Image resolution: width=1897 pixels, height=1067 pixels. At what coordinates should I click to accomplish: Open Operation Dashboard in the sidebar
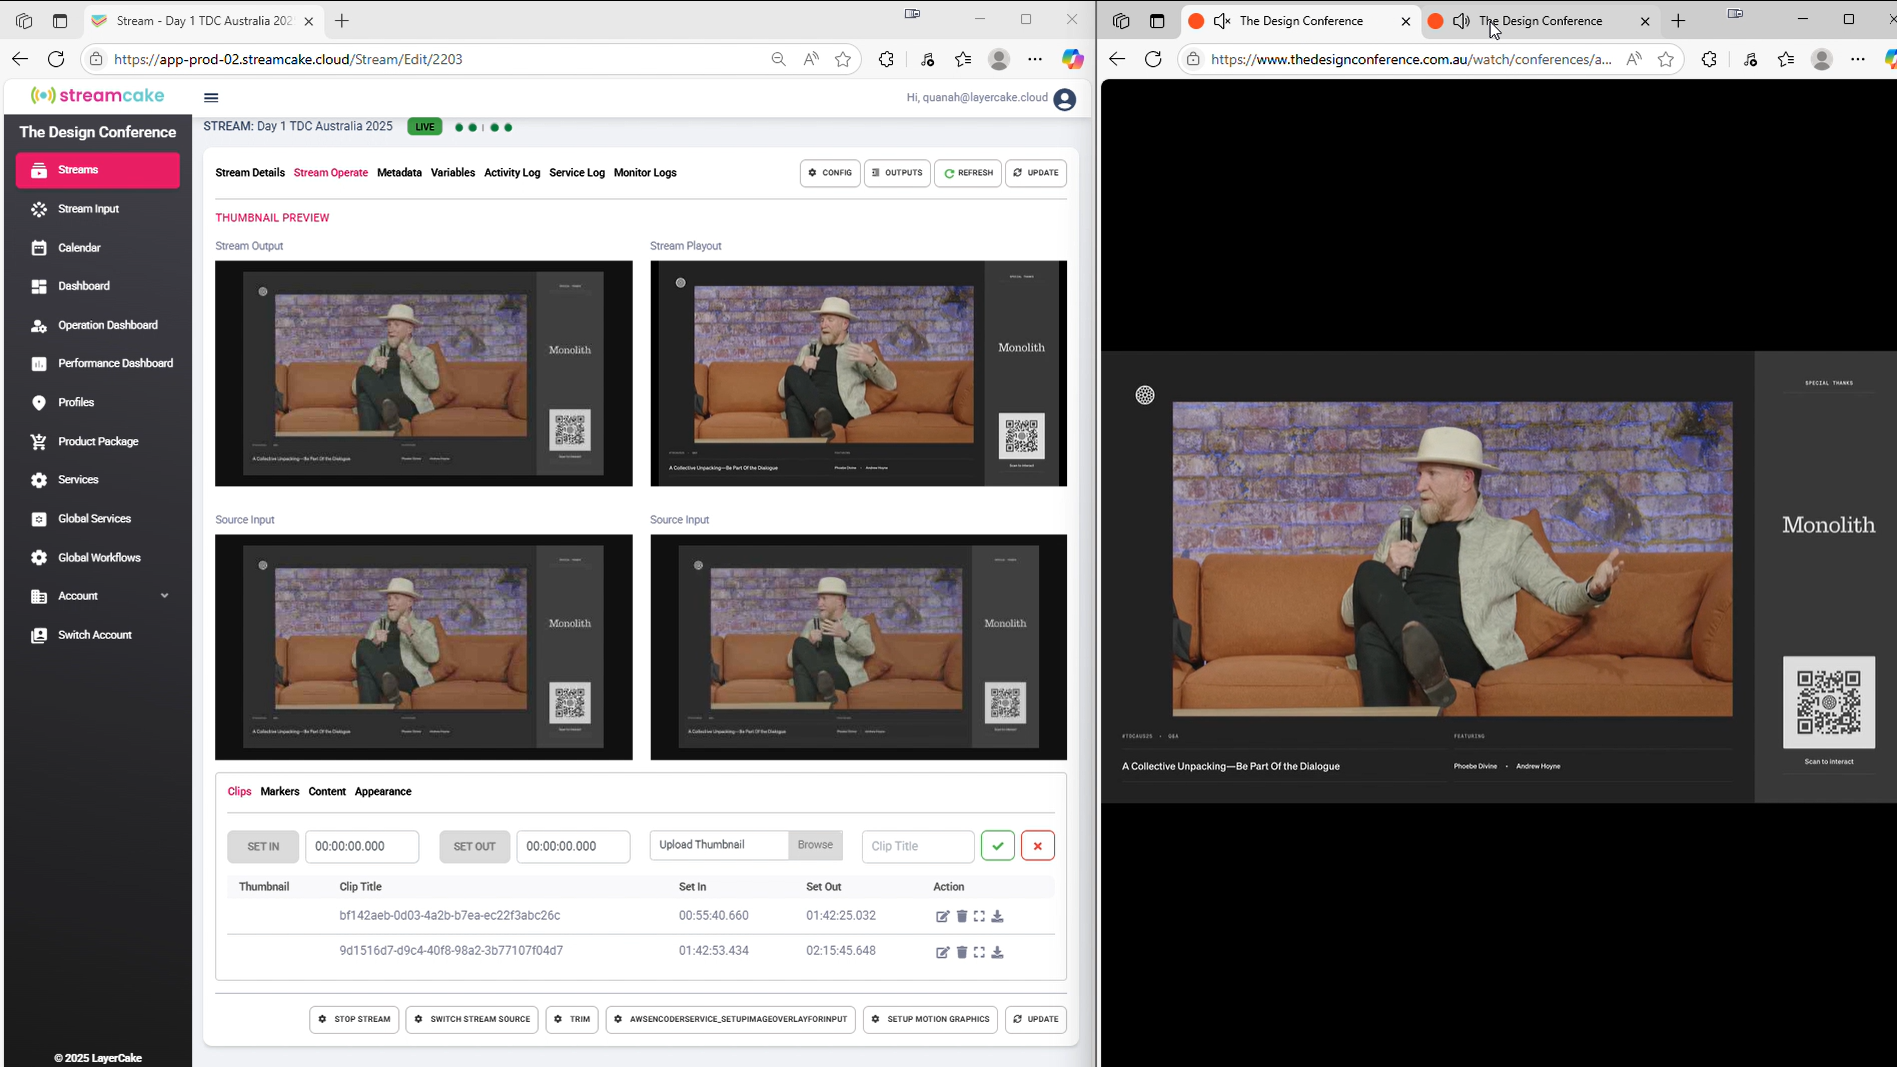(x=107, y=325)
